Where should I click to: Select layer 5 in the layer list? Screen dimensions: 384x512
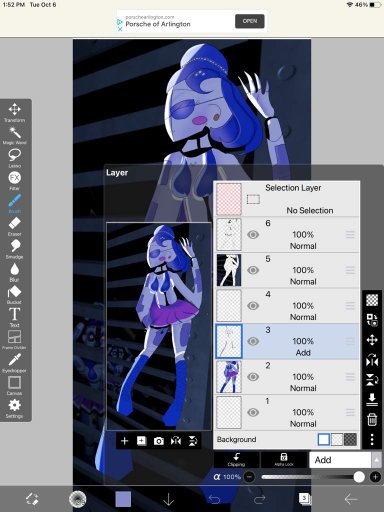point(286,270)
